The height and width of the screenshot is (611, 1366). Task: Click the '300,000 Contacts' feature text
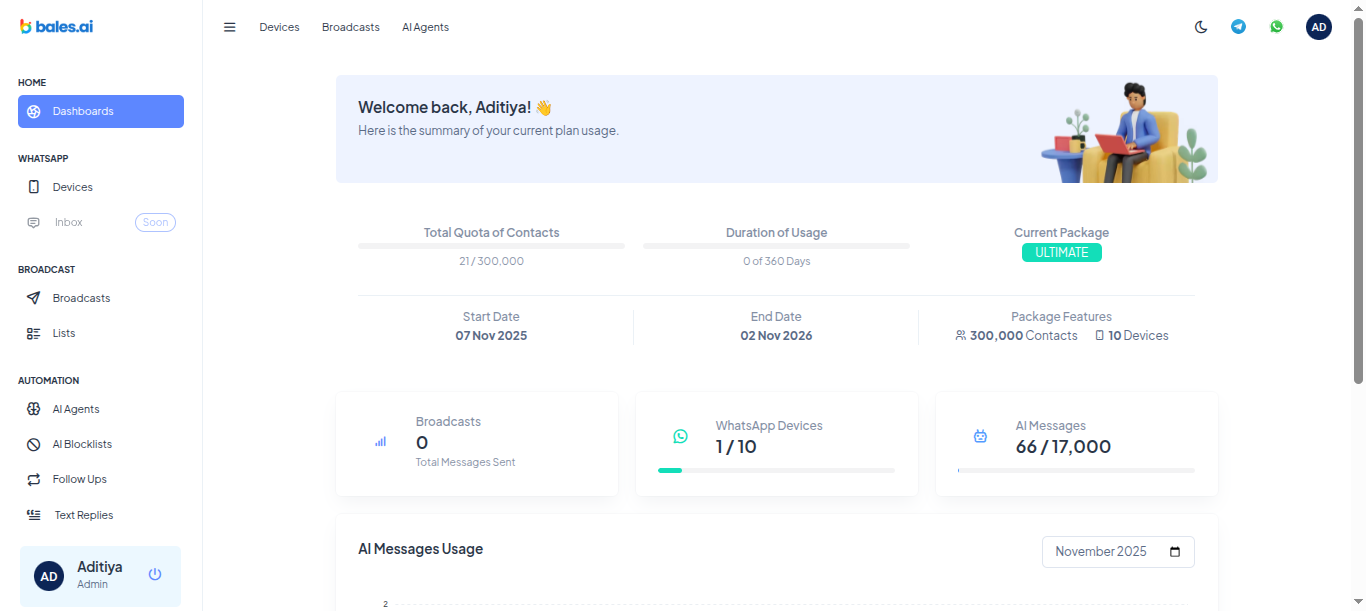point(1024,336)
